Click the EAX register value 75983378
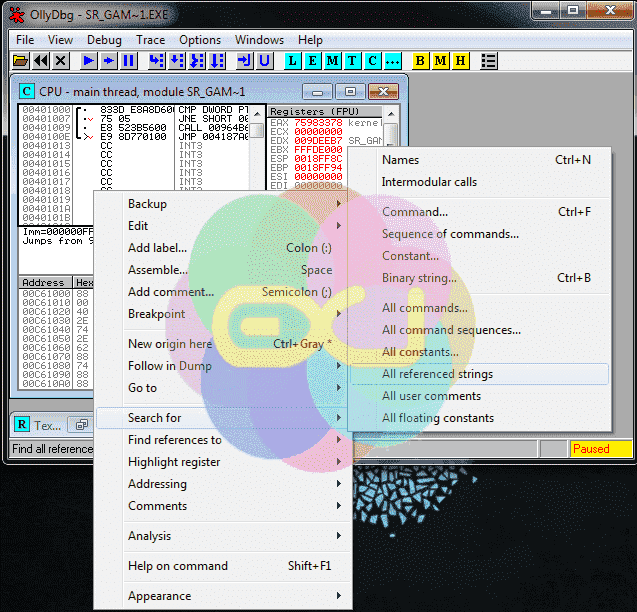Screen dimensions: 637x612 (x=318, y=123)
